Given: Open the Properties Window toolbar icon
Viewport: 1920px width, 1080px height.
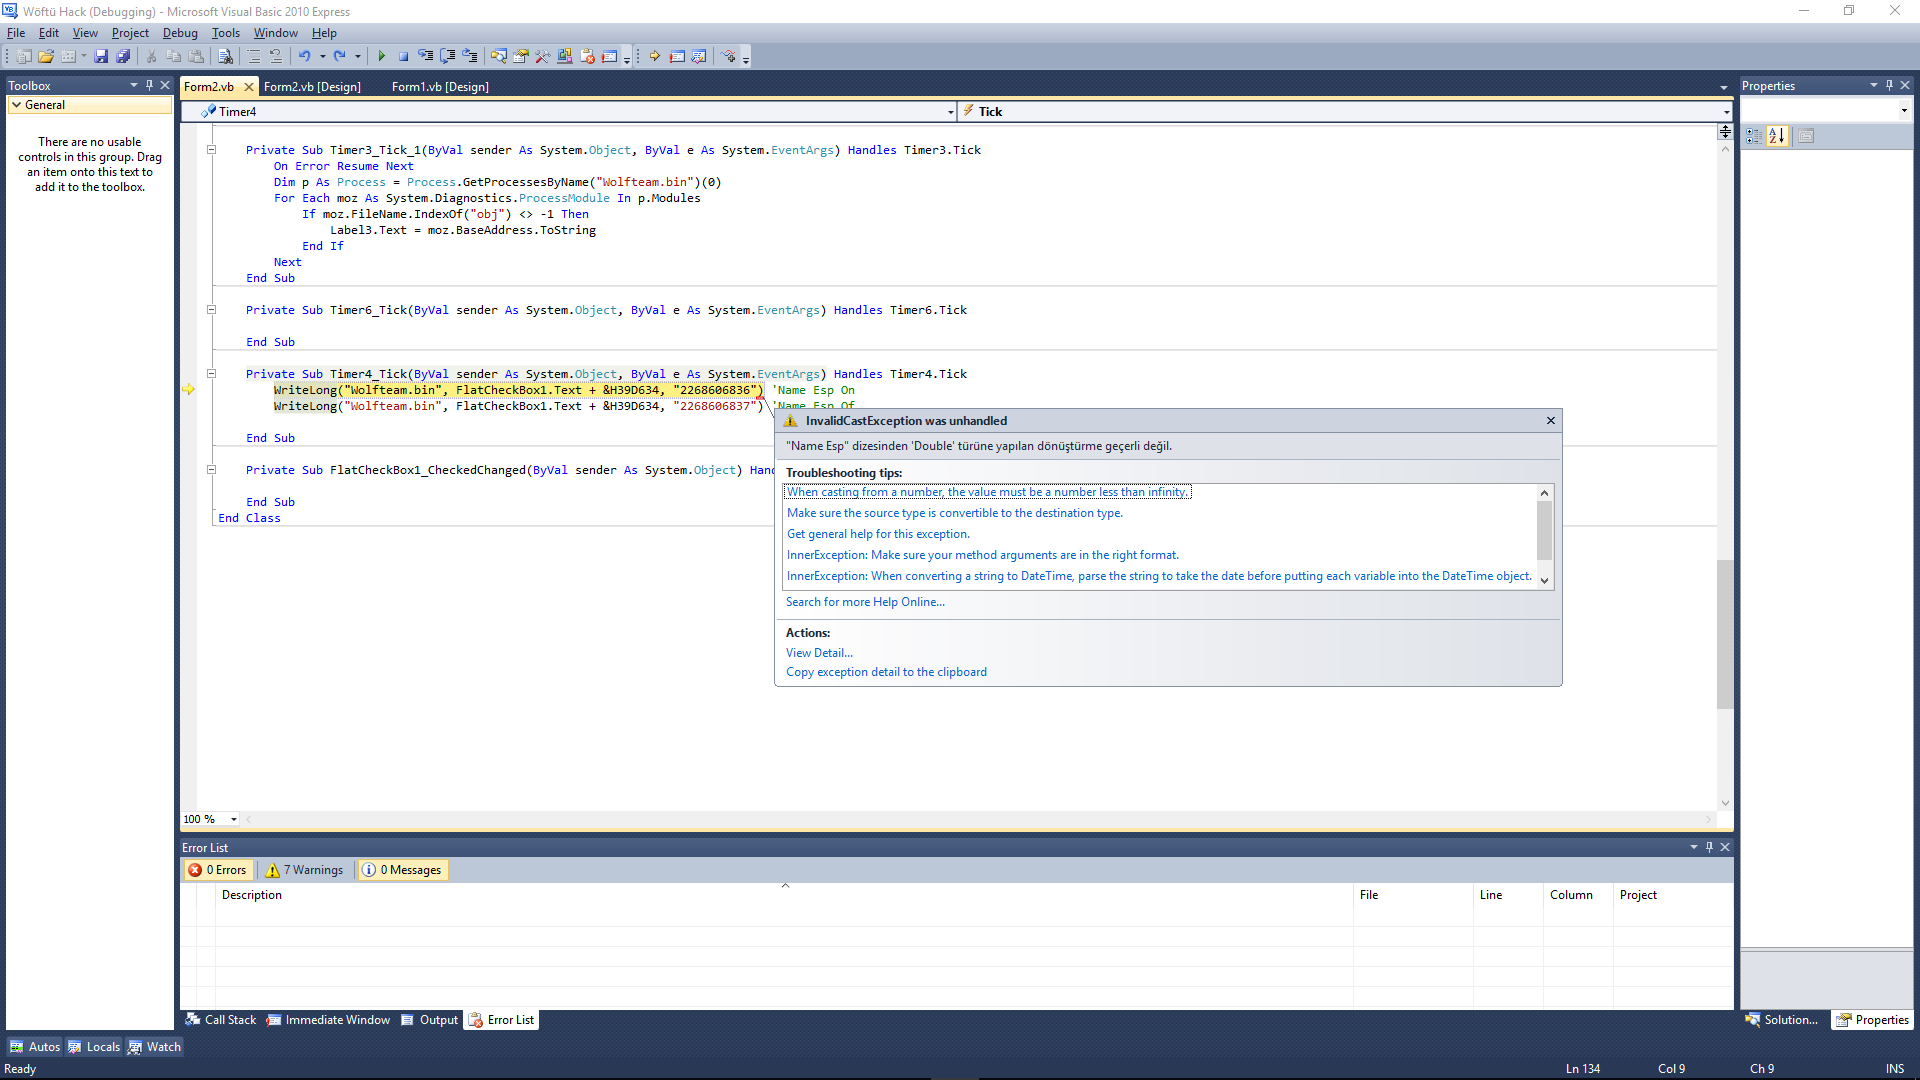Looking at the screenshot, I should coord(521,57).
